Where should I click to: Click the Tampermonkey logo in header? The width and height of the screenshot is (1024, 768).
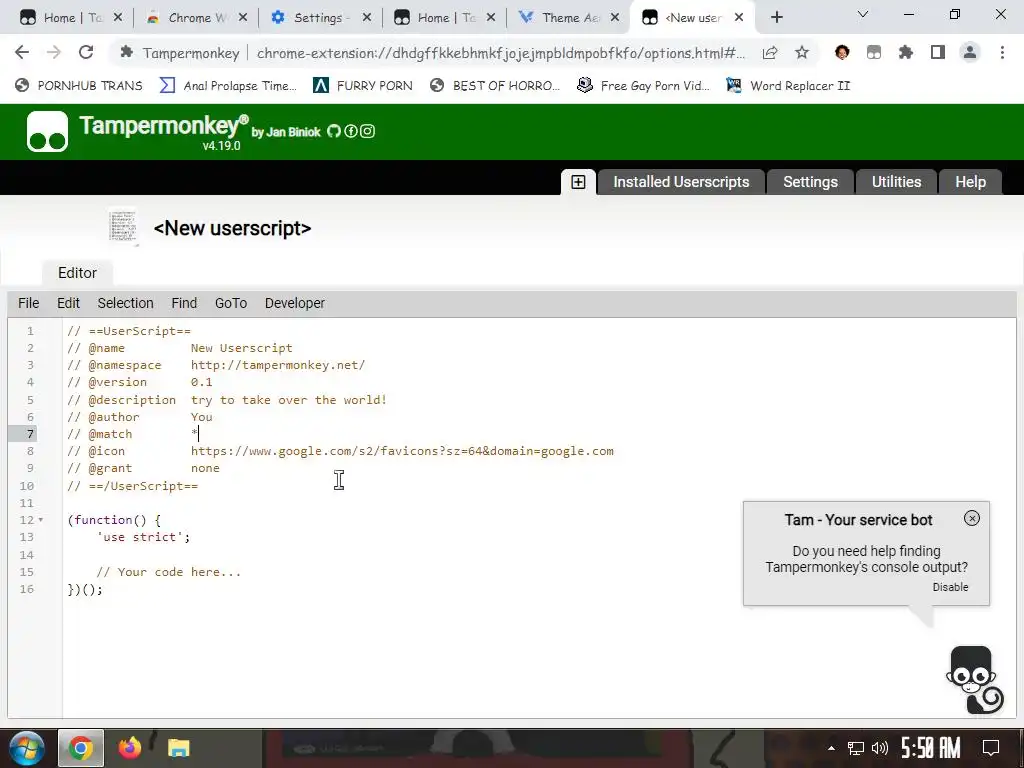47,131
